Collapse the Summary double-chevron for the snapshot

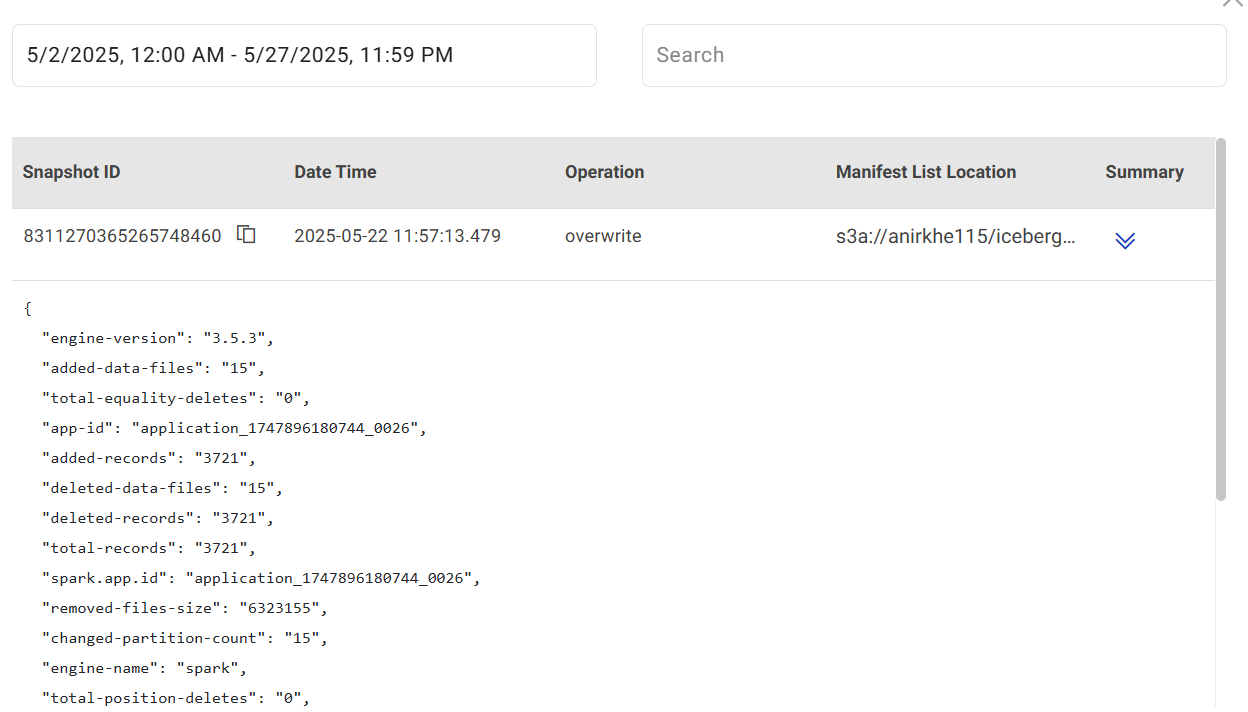[1125, 240]
